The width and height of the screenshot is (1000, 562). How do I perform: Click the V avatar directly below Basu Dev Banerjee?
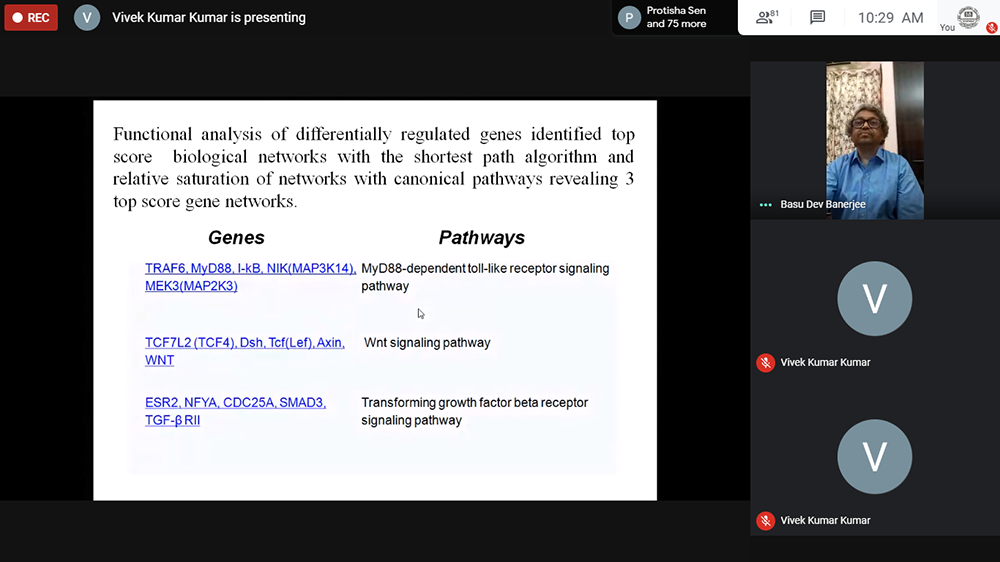tap(874, 298)
